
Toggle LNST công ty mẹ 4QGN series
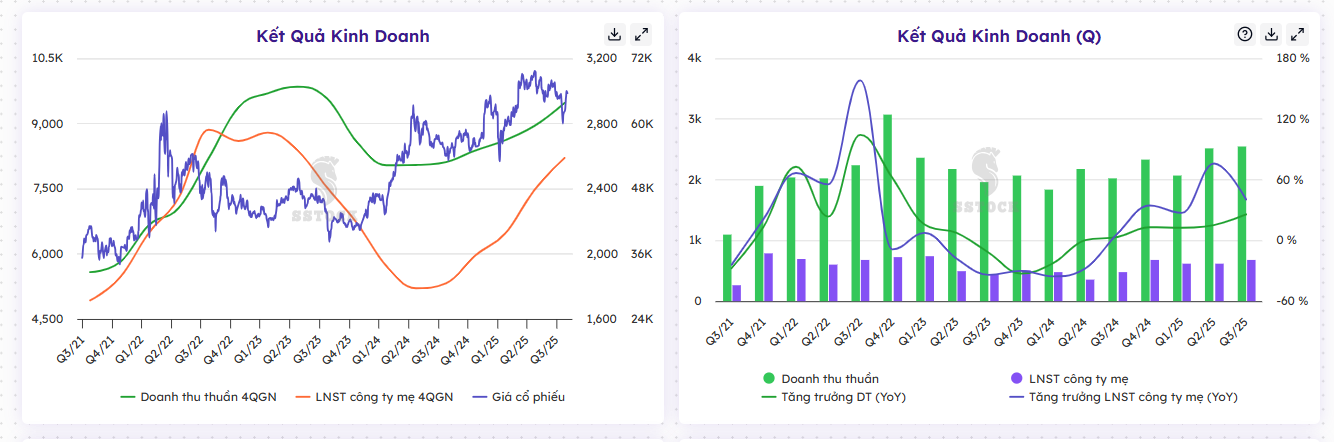[x=375, y=397]
